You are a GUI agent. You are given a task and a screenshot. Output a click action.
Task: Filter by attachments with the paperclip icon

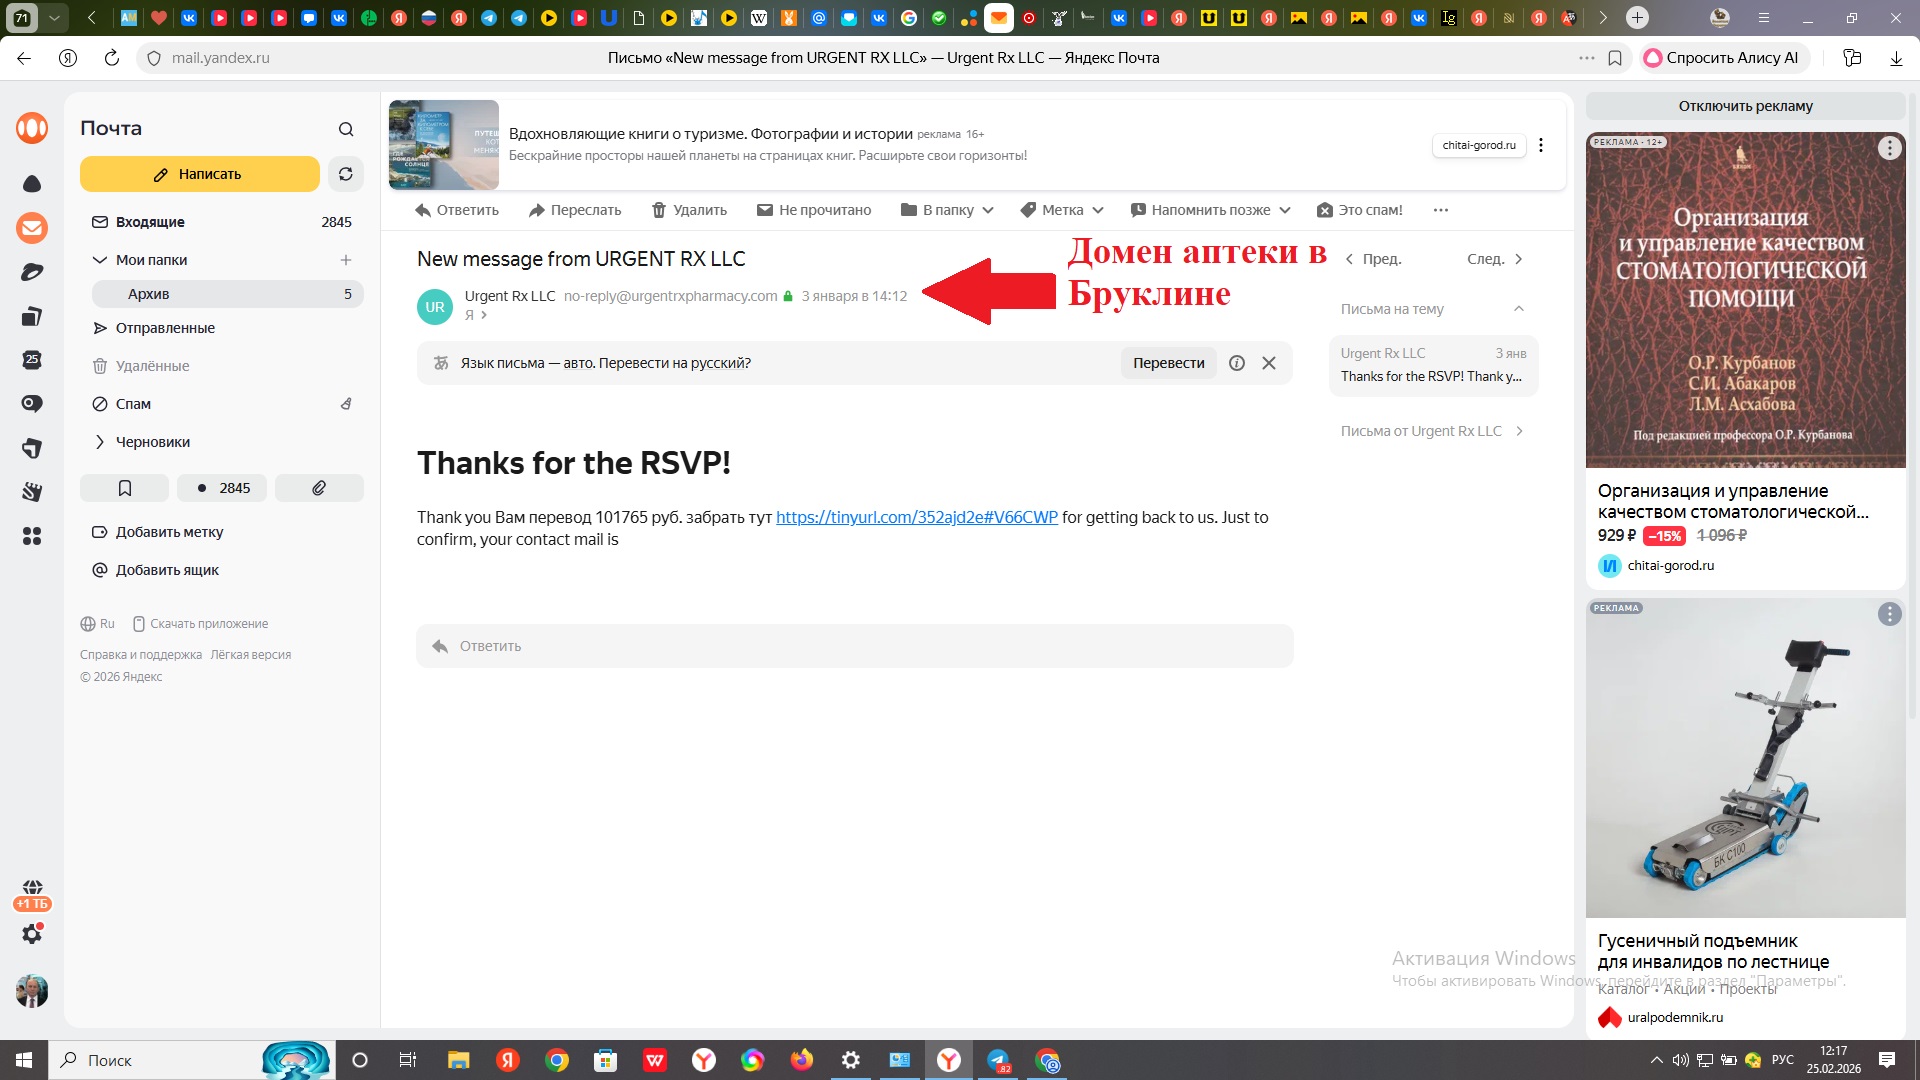coord(319,488)
